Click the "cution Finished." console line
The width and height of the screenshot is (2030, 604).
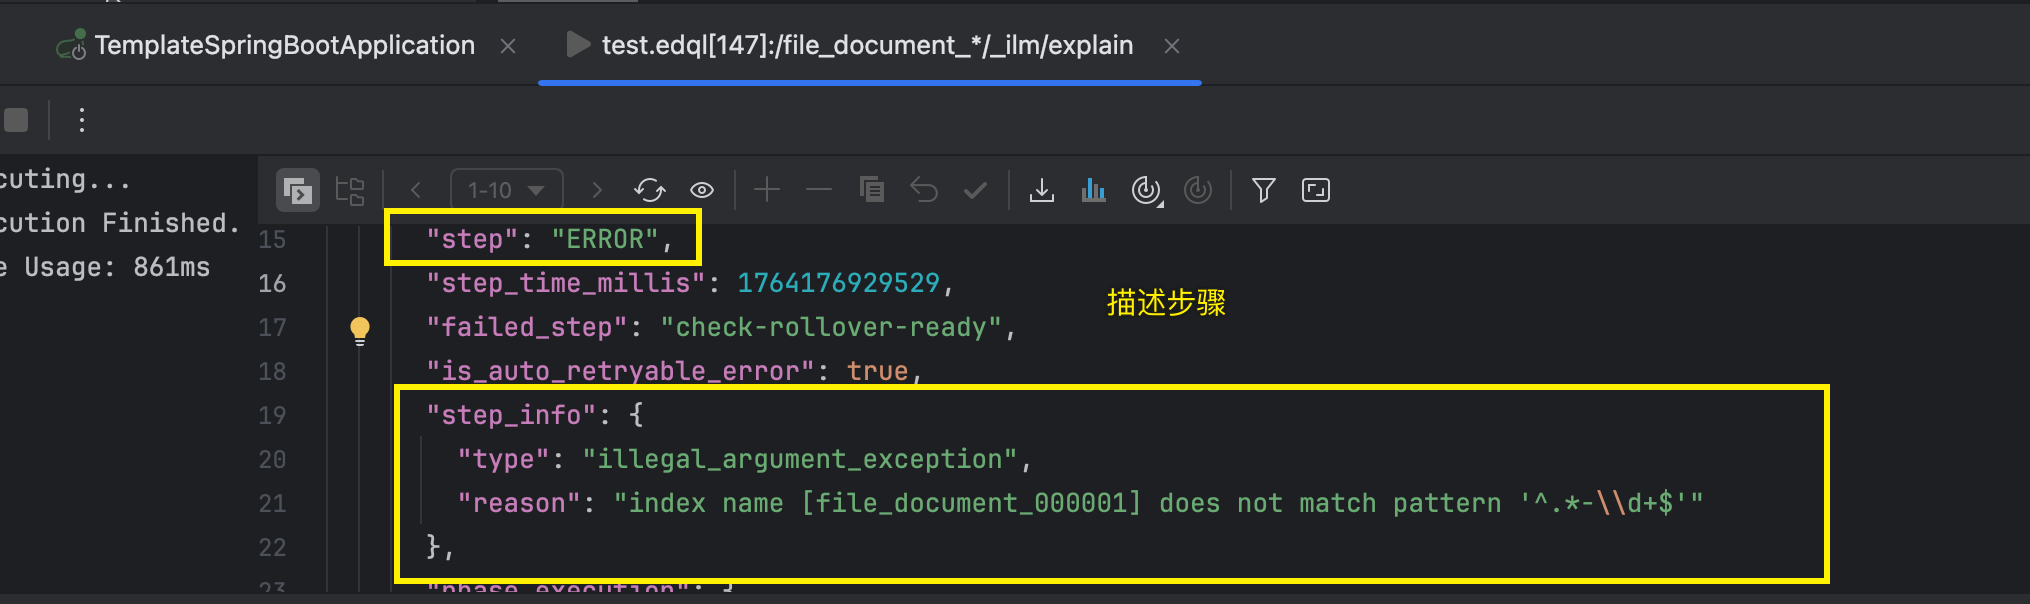coord(120,223)
